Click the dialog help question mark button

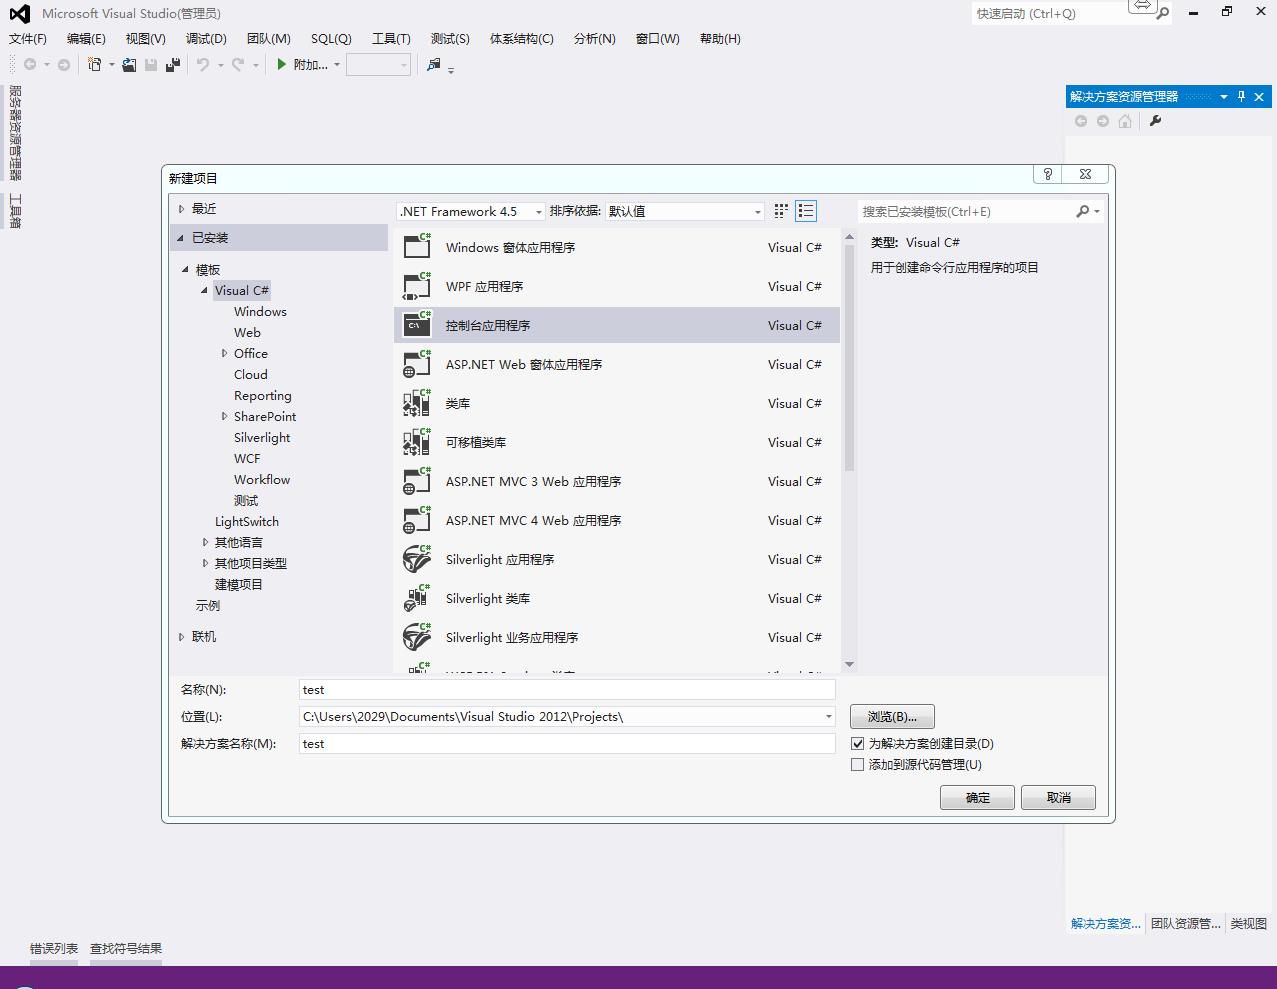(x=1047, y=174)
